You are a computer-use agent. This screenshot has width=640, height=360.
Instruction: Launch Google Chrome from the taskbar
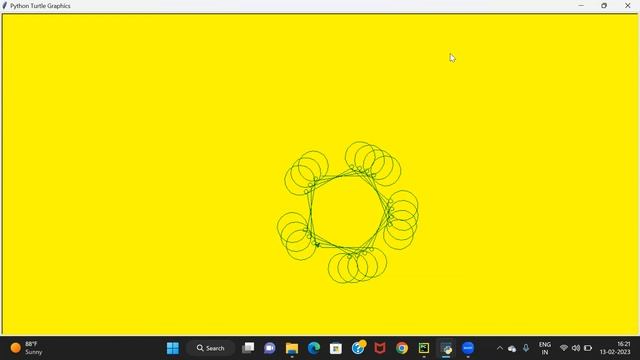(402, 348)
